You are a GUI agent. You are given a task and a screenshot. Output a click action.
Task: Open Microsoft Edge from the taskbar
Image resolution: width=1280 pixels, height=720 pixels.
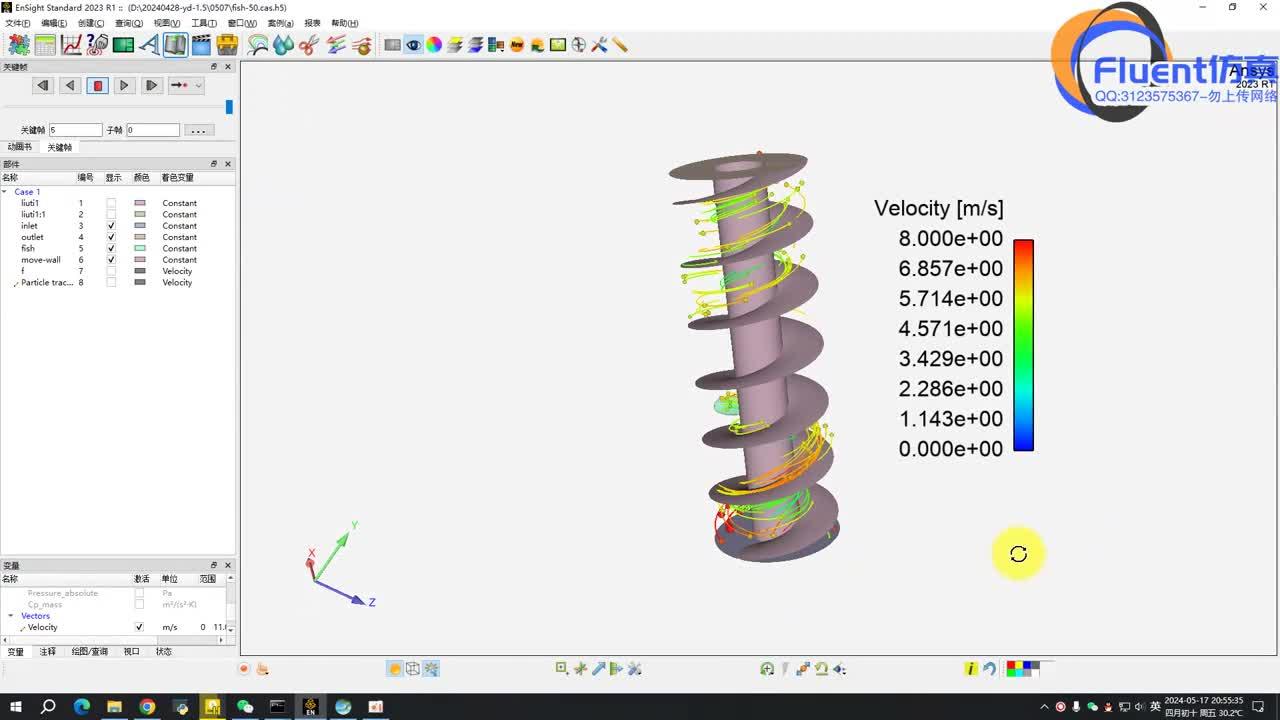click(81, 707)
